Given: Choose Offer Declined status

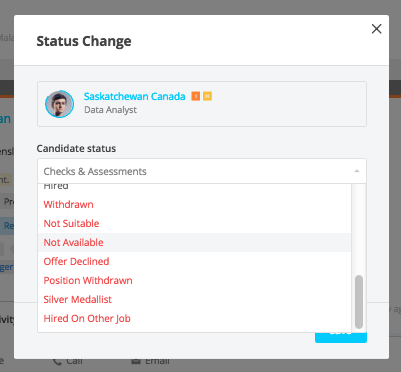Looking at the screenshot, I should point(194,261).
